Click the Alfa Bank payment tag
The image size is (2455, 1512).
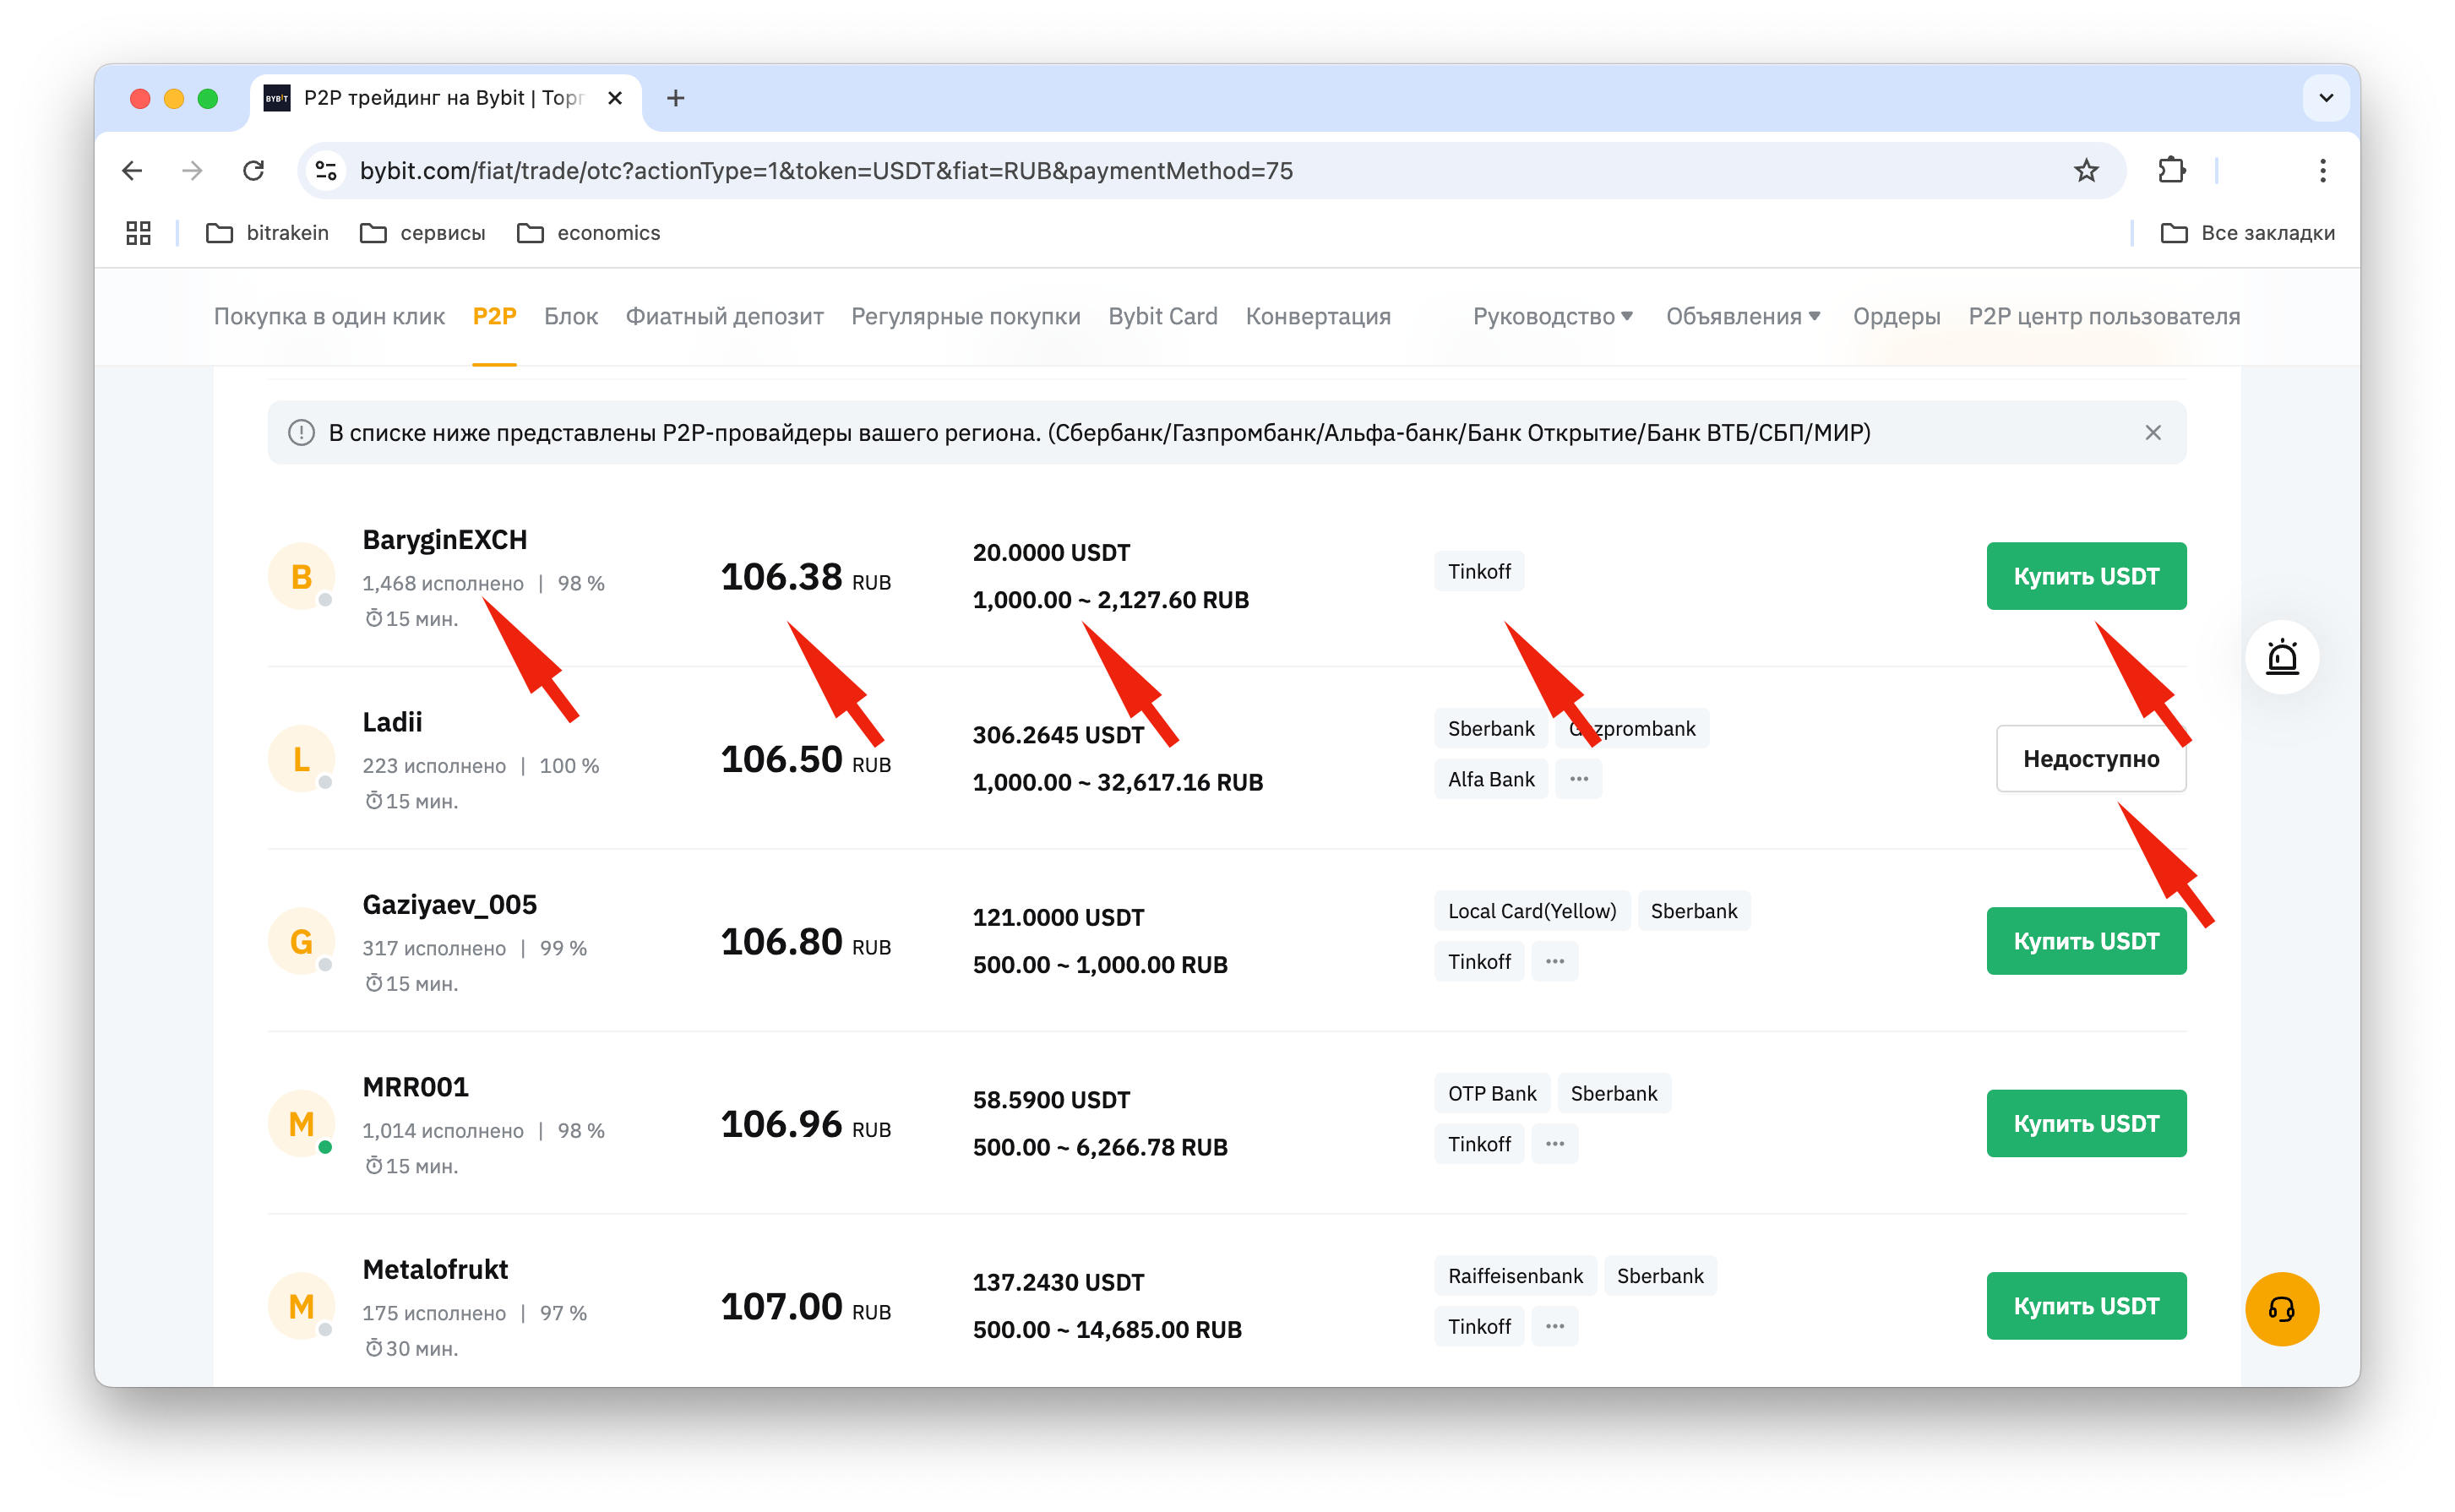[x=1490, y=779]
